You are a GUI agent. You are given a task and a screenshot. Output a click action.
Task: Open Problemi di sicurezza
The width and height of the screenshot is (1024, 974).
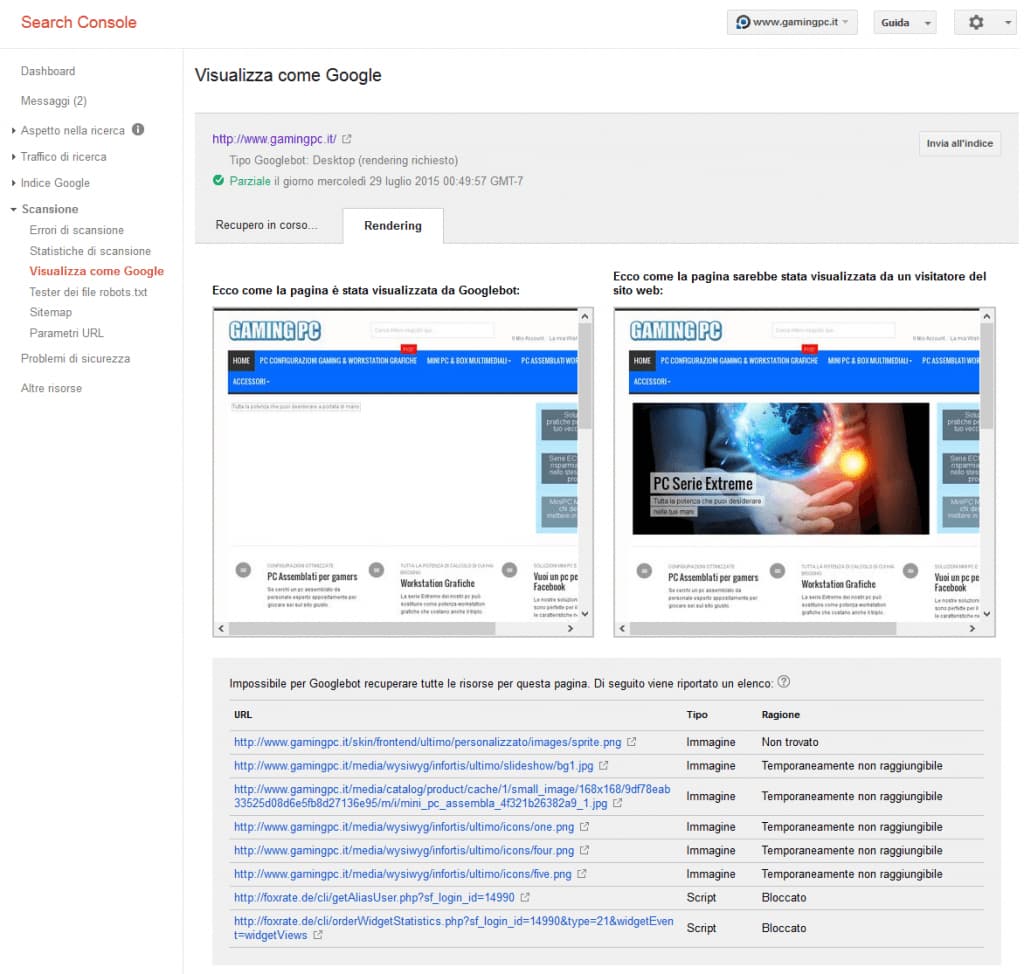[75, 358]
